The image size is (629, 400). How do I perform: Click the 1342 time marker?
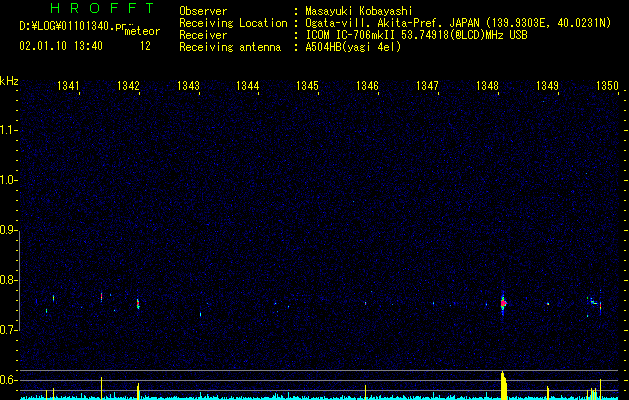click(128, 85)
